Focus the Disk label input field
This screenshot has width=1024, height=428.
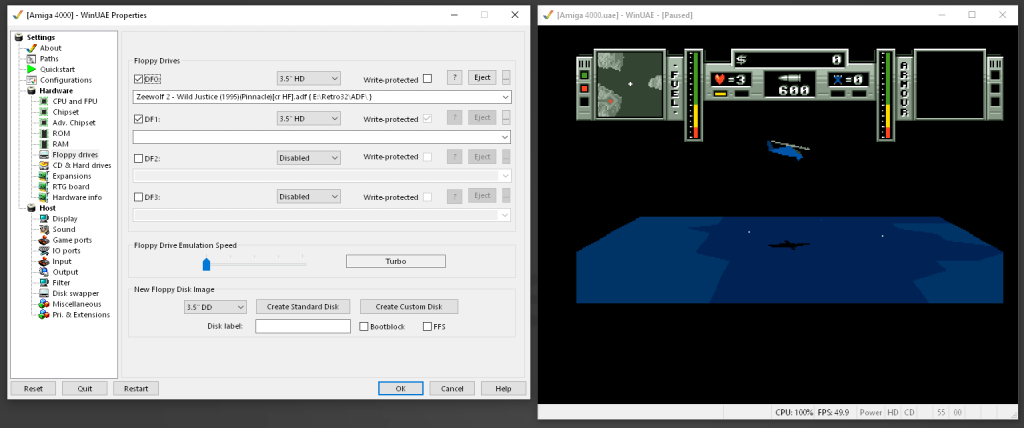[303, 326]
